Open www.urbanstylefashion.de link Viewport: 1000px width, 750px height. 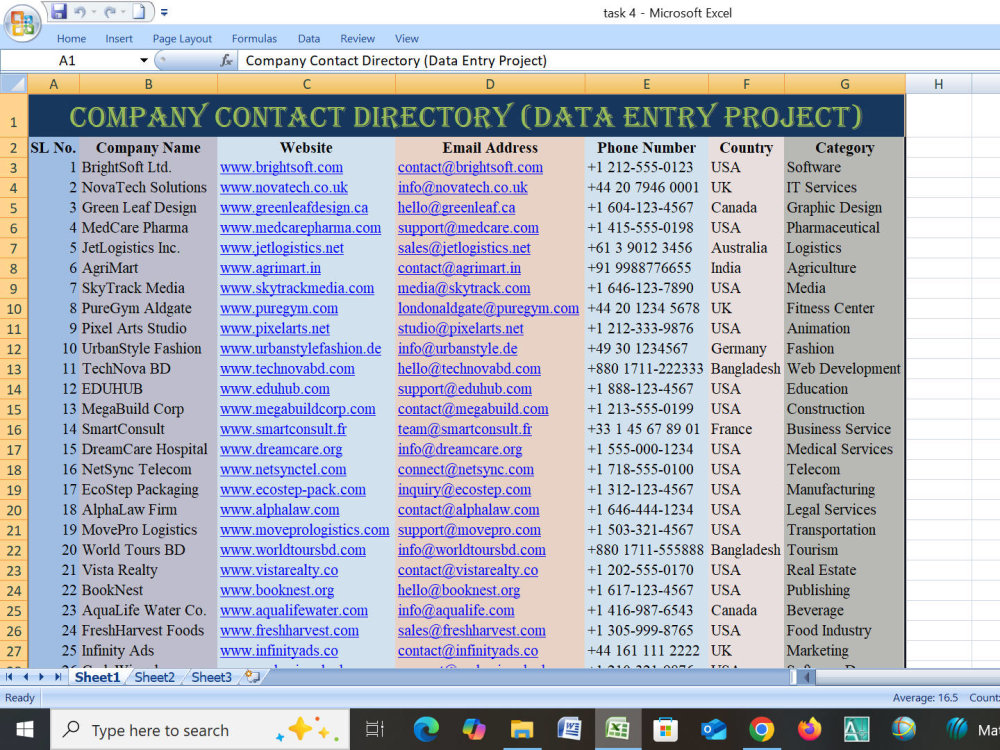pyautogui.click(x=300, y=349)
